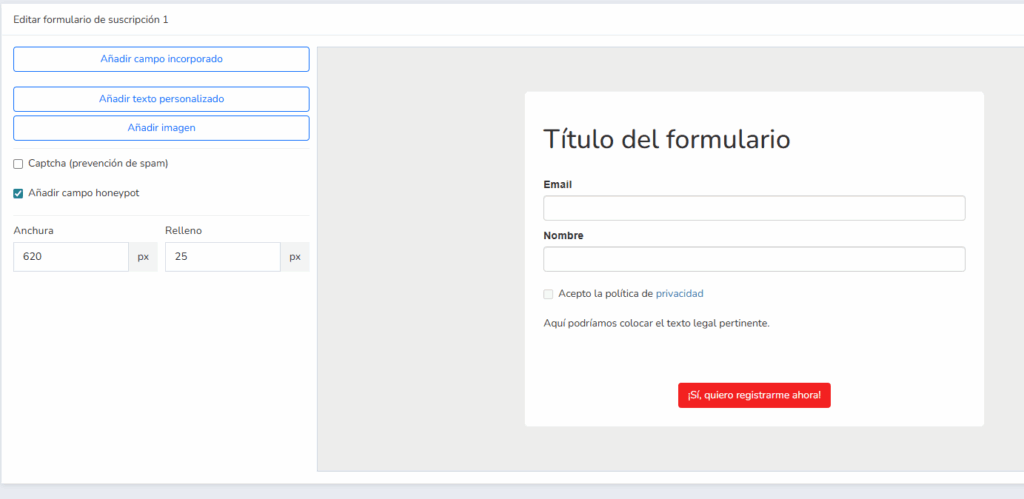Click the Nombre label in the form

[563, 236]
